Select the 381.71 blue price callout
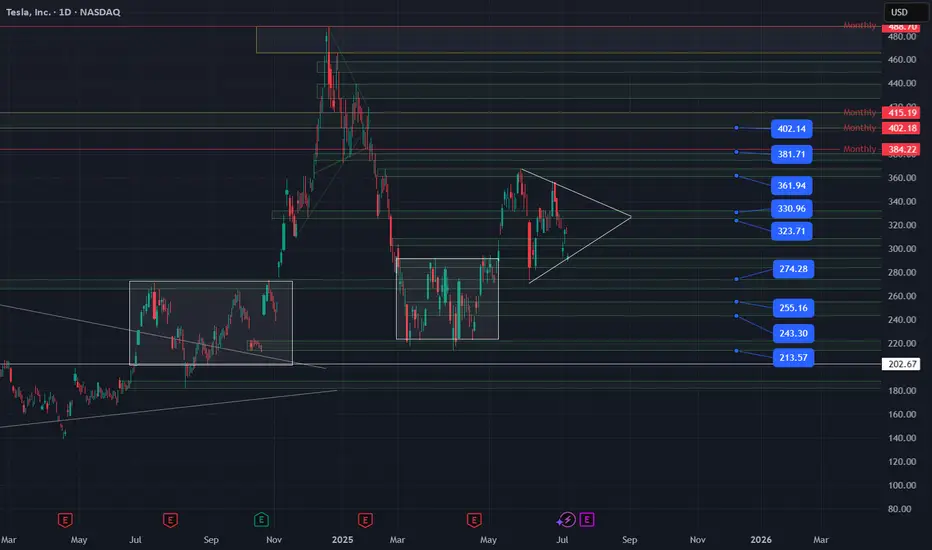 792,154
